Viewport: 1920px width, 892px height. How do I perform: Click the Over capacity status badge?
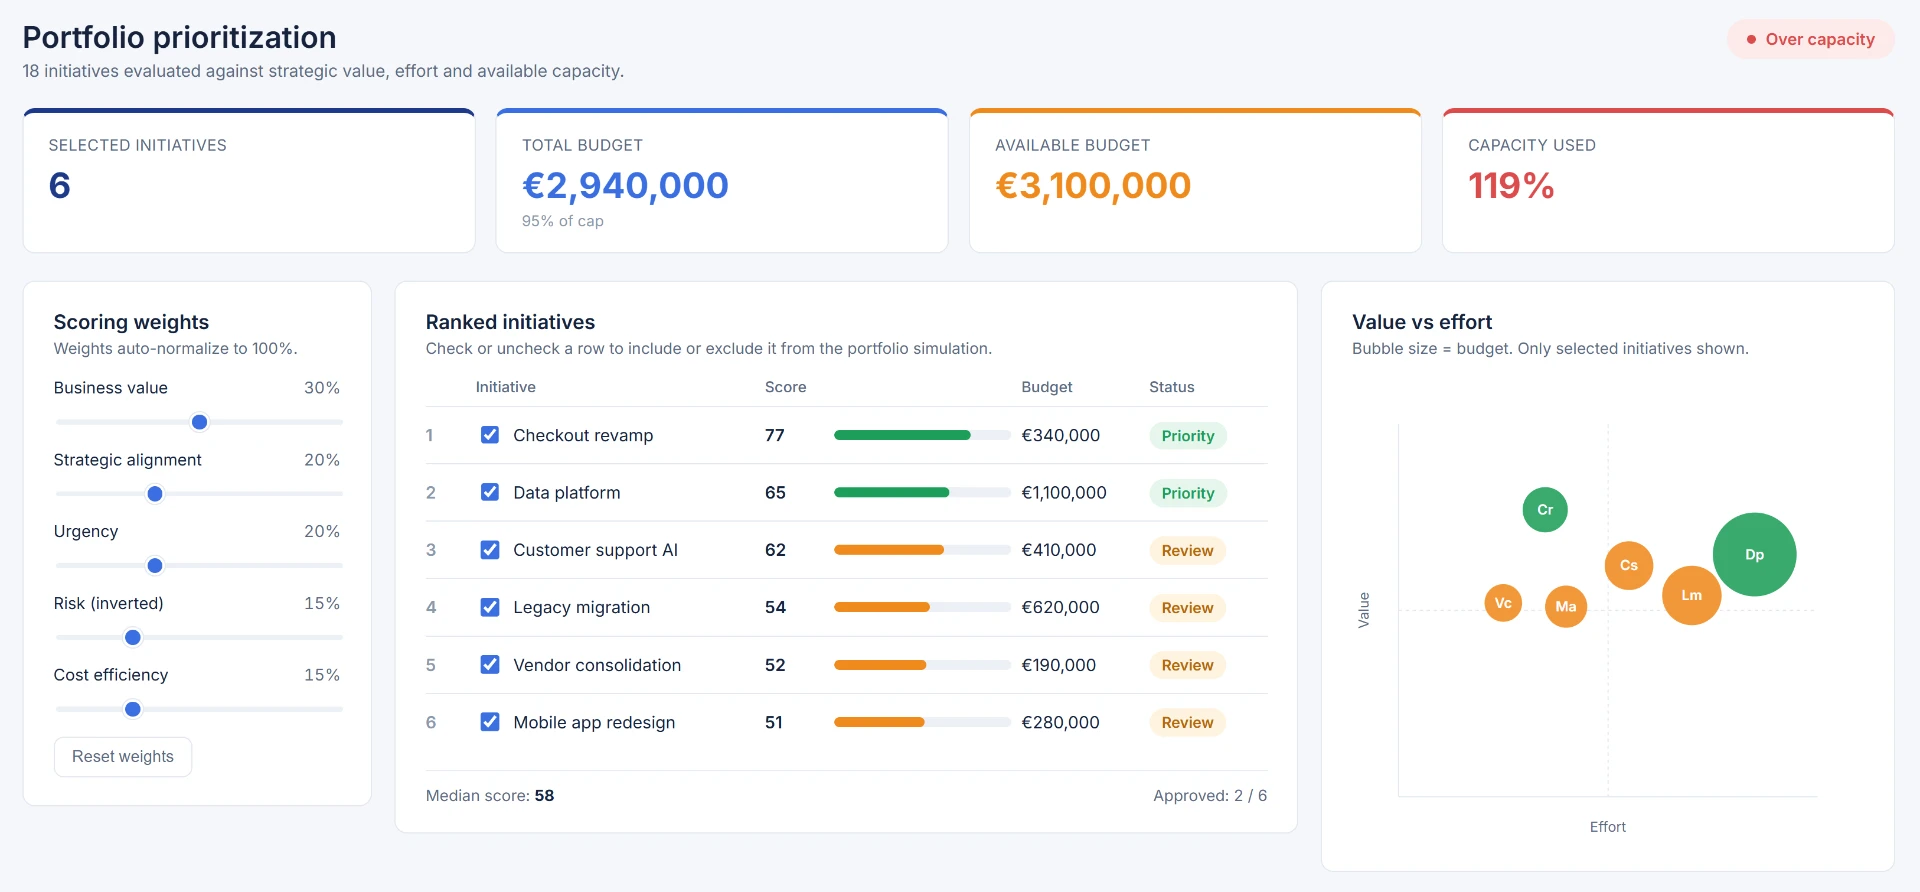click(x=1810, y=39)
